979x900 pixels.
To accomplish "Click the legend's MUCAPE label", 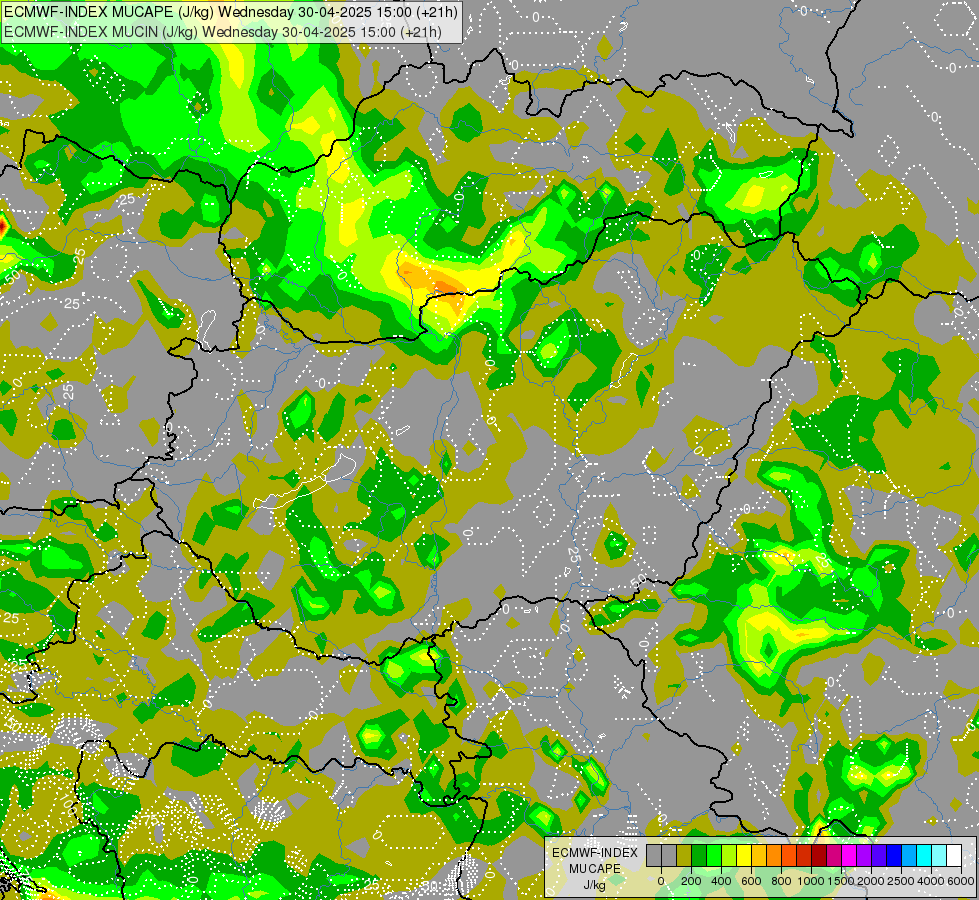I will point(595,869).
